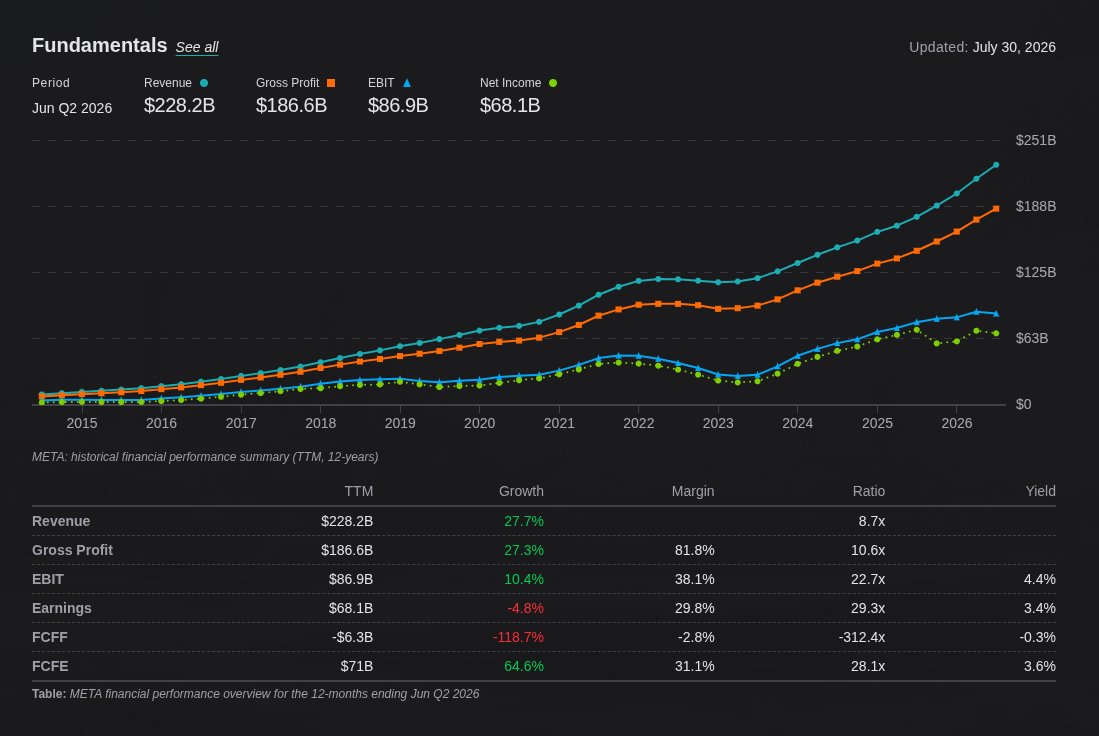Click EBIT growth value 10.4%
Viewport: 1099px width, 736px height.
pos(524,579)
